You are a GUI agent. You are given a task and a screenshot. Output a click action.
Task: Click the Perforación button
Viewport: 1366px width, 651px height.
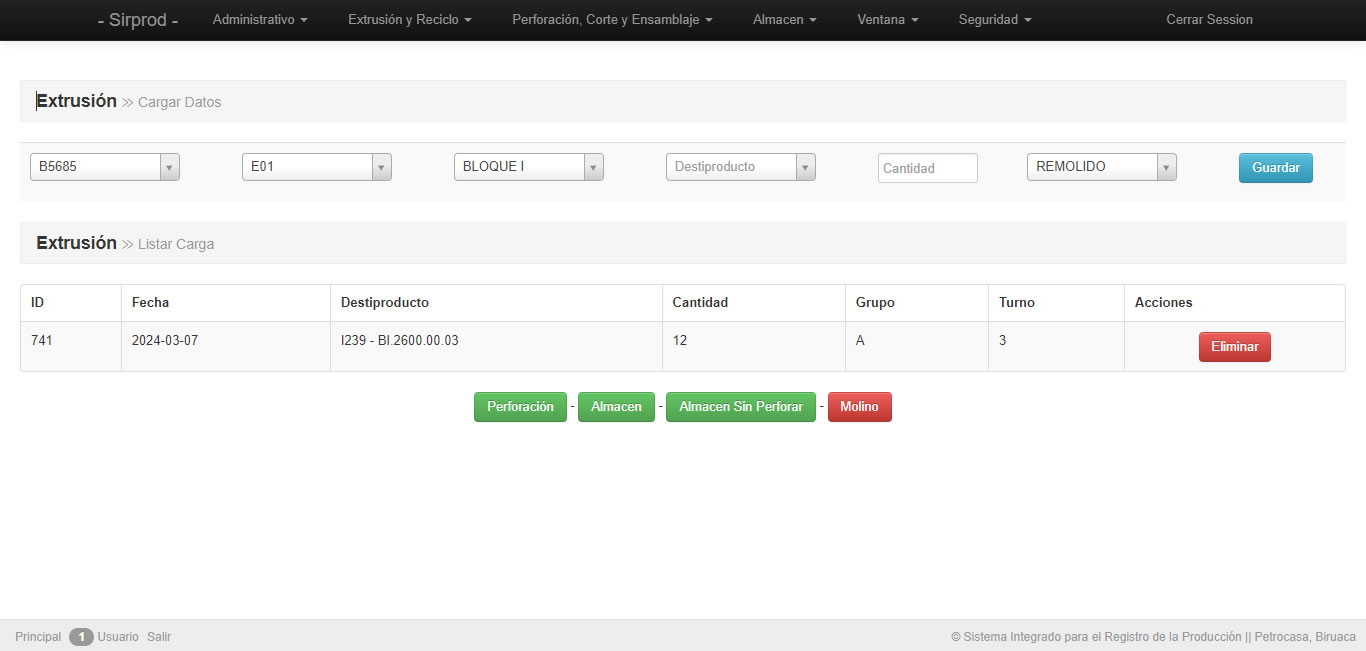(x=520, y=407)
